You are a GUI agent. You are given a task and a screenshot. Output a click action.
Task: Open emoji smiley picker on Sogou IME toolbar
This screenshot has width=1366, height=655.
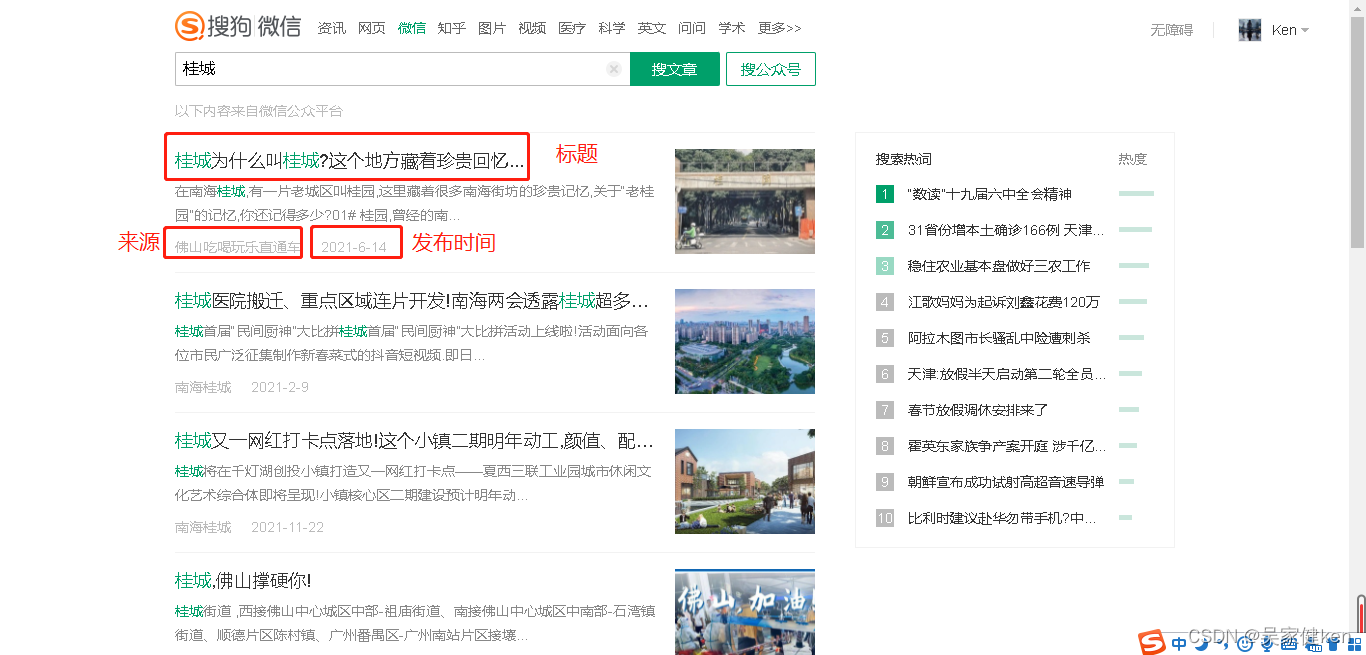(1245, 645)
